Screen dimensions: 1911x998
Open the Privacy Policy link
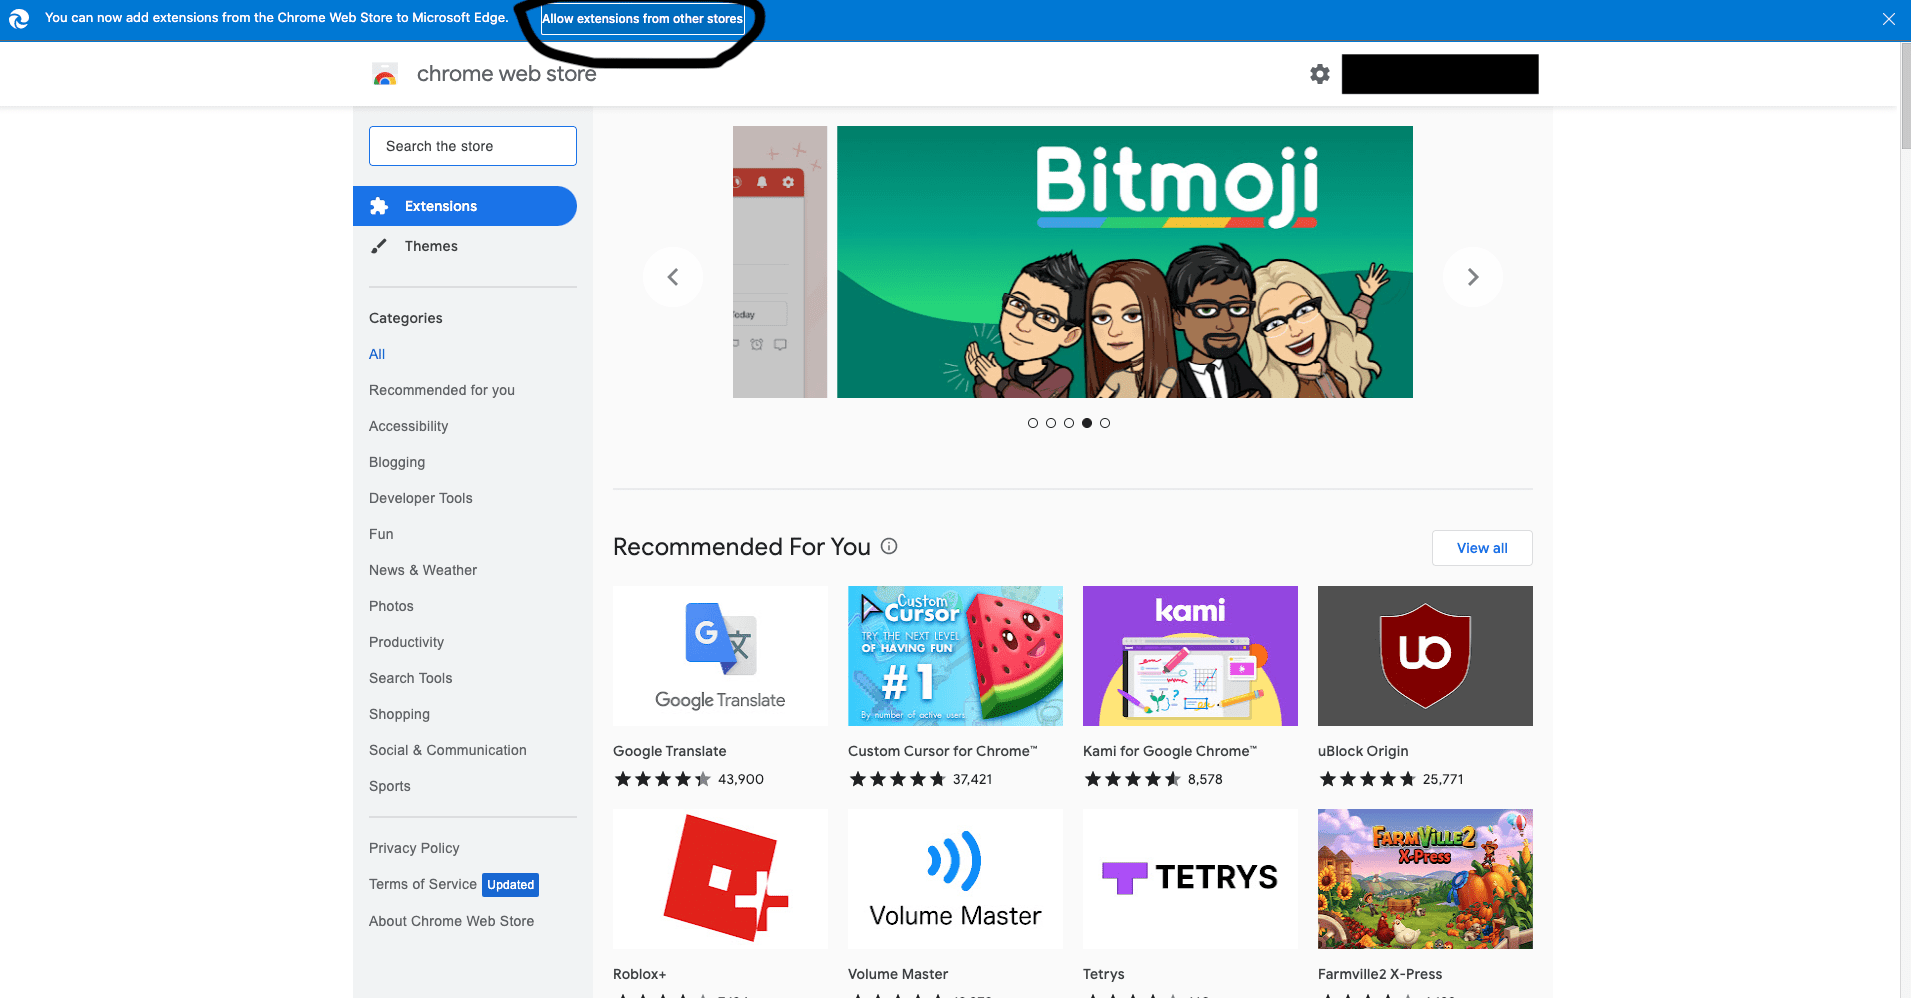coord(413,847)
